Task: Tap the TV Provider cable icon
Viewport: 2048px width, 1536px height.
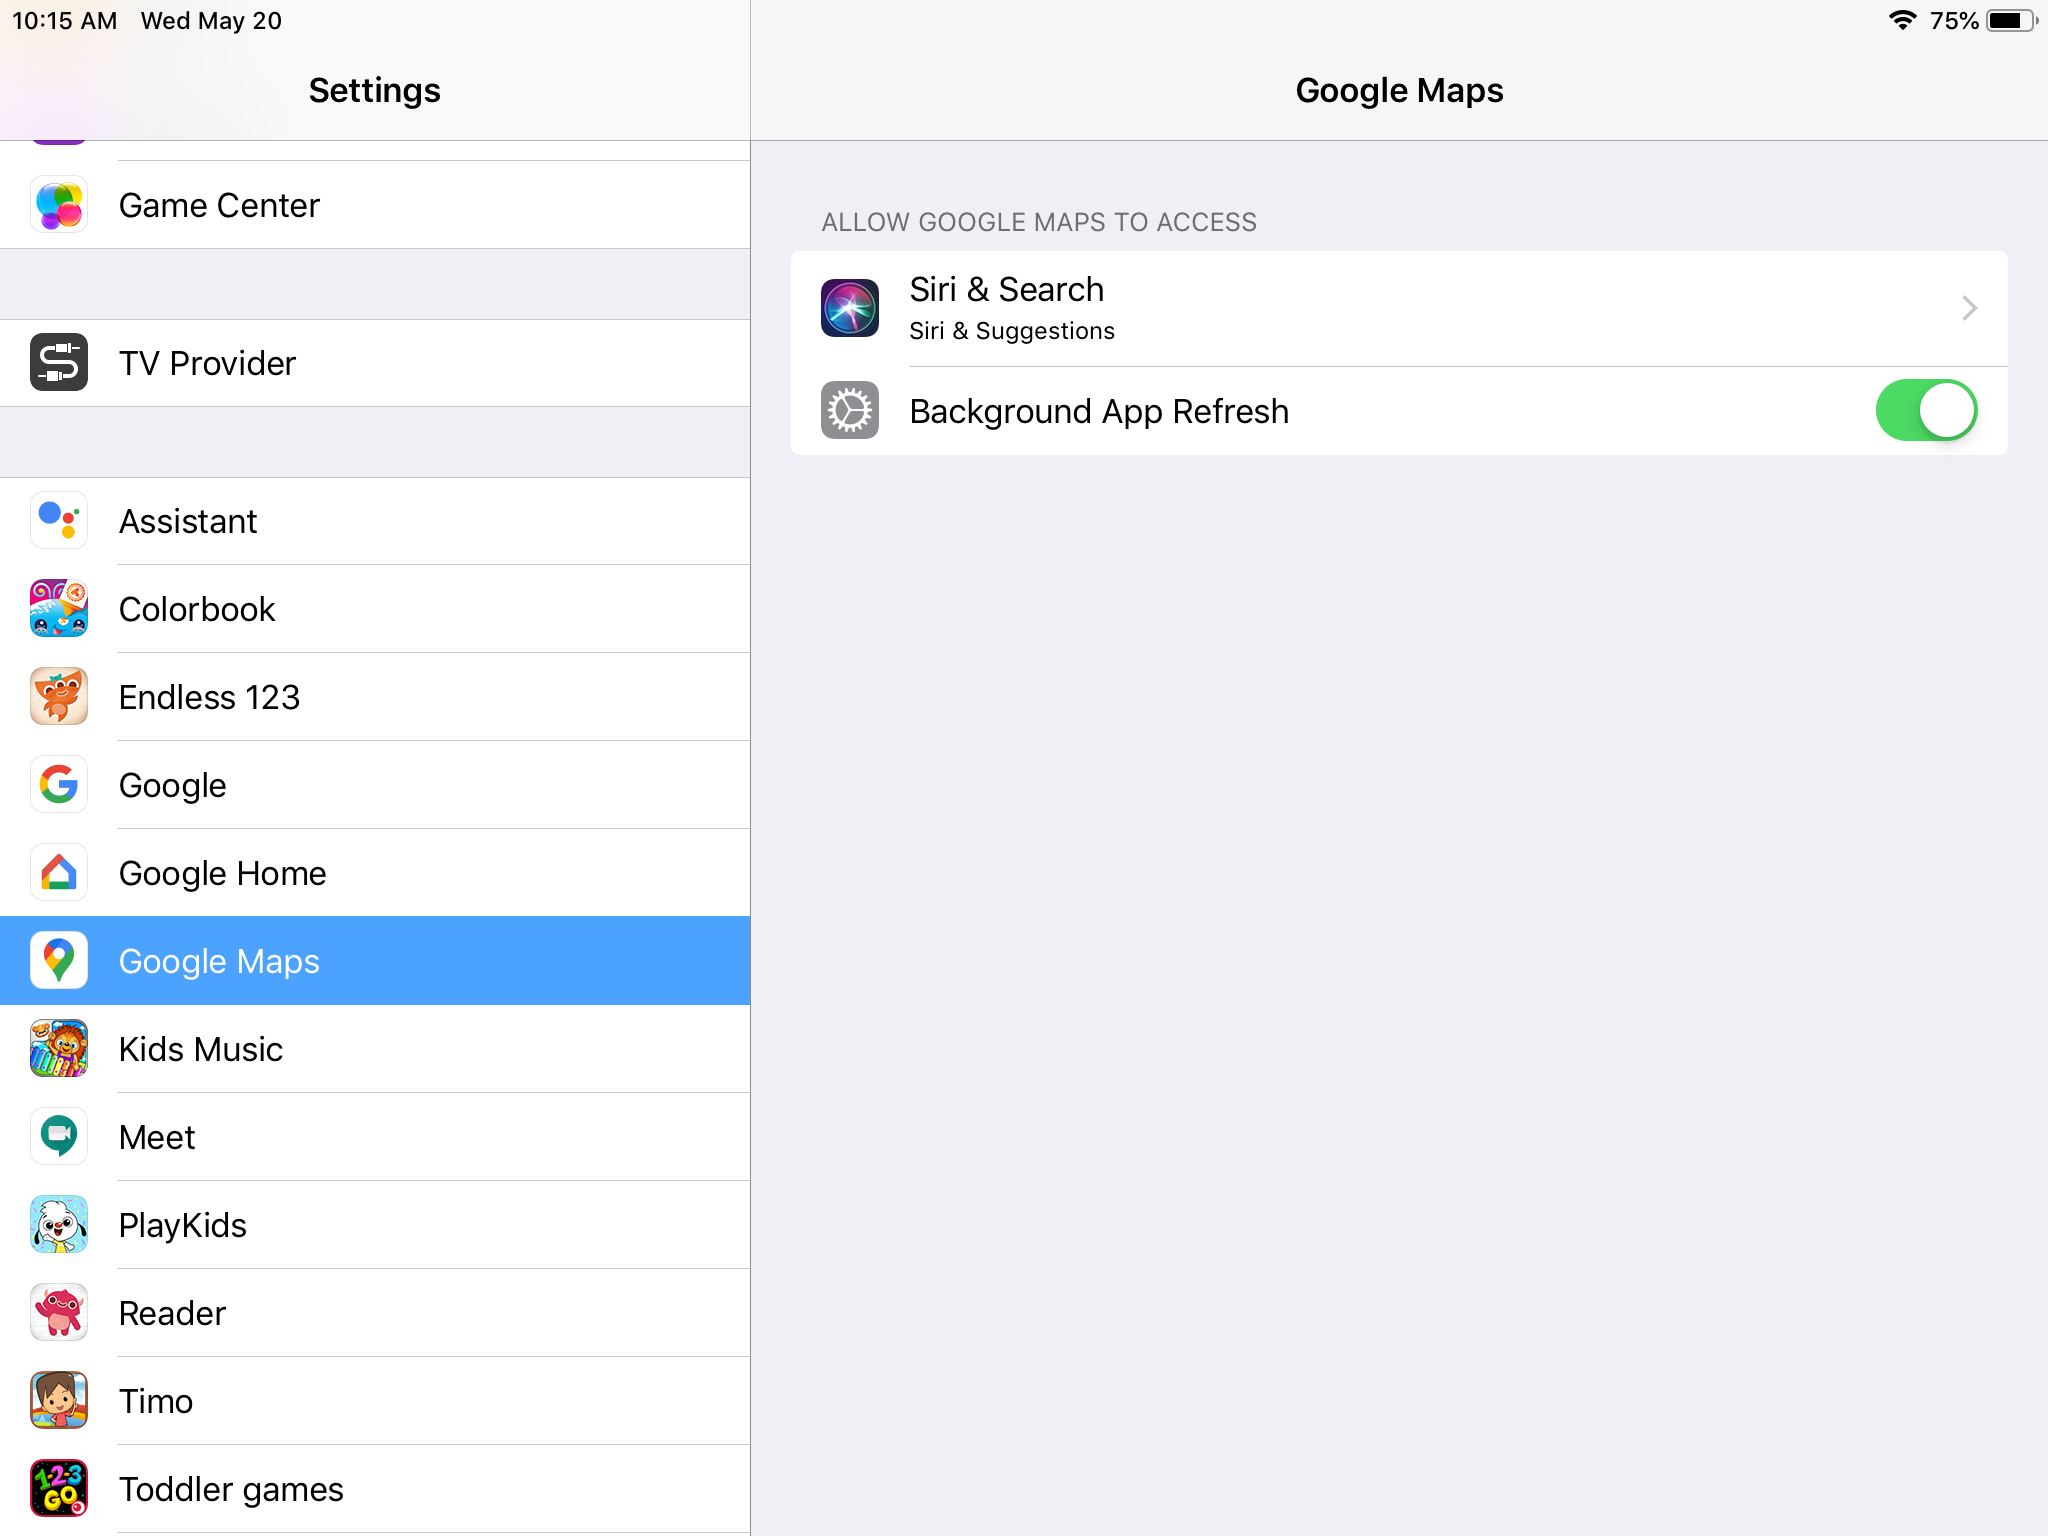Action: (59, 363)
